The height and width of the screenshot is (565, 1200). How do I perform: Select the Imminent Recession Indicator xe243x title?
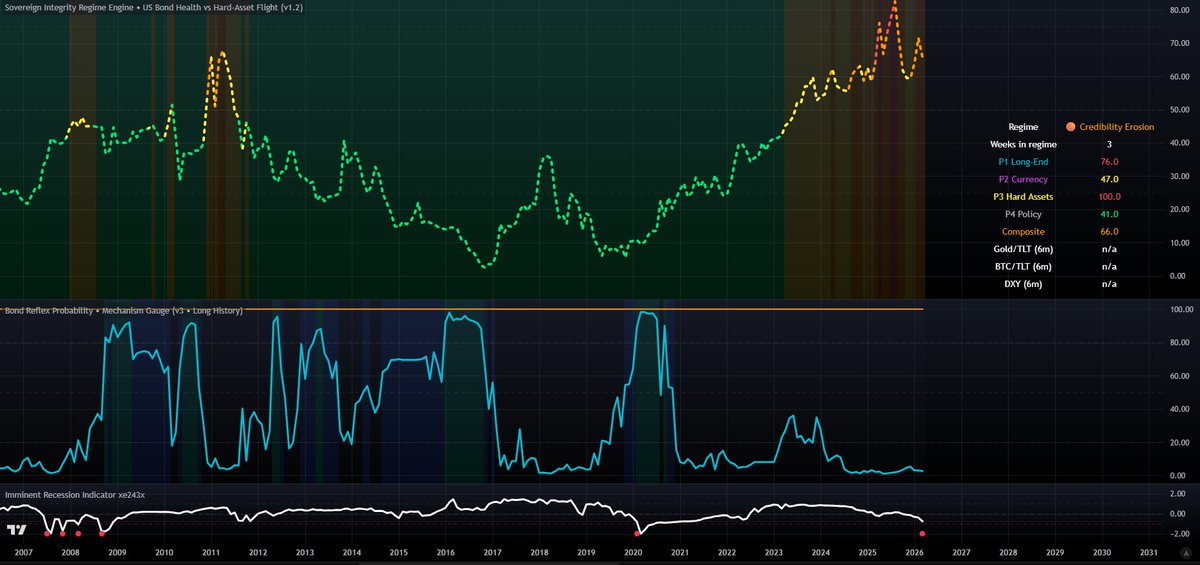click(x=75, y=494)
